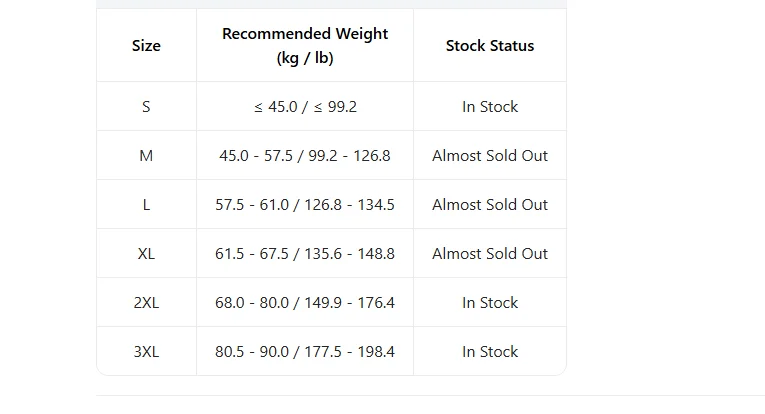Click In Stock status for size S

[x=490, y=106]
